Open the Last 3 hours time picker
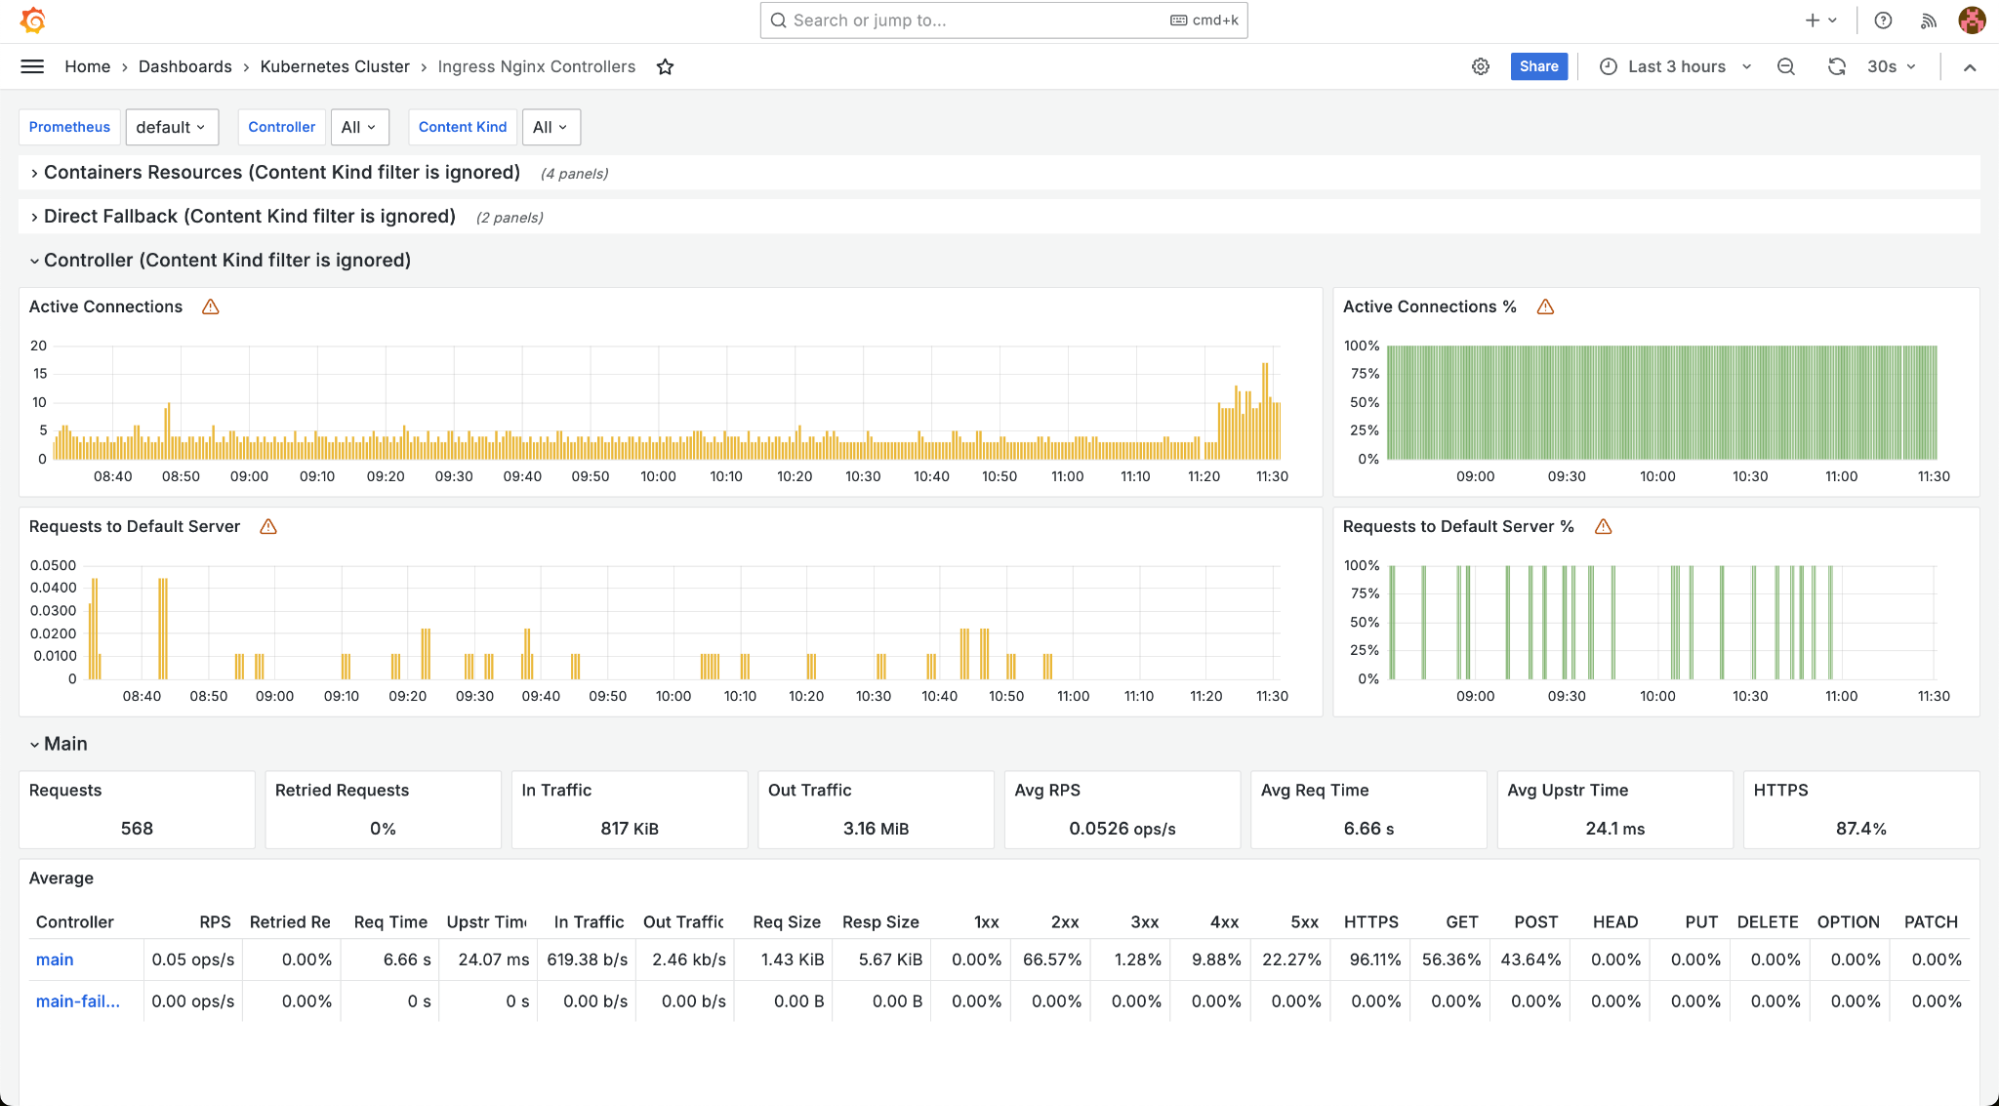 1676,67
